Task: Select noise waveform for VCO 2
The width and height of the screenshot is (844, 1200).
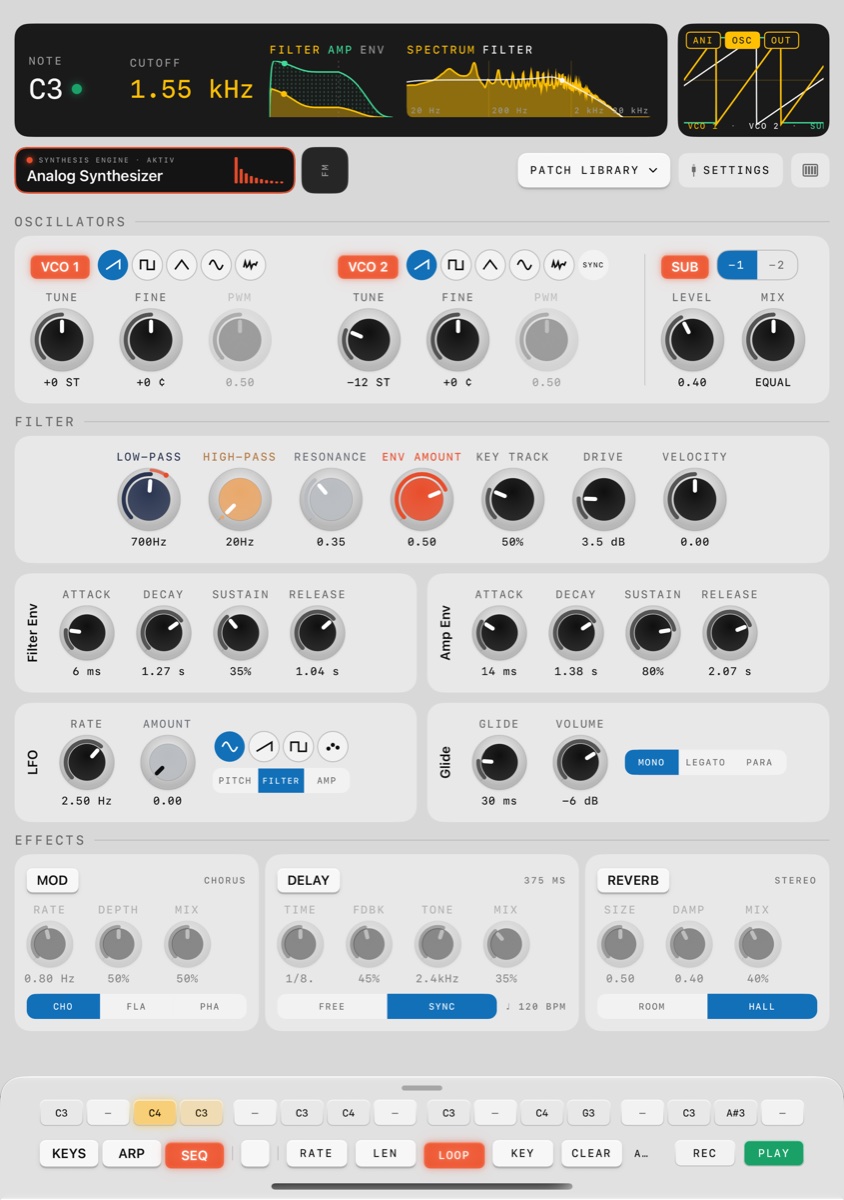Action: click(558, 265)
